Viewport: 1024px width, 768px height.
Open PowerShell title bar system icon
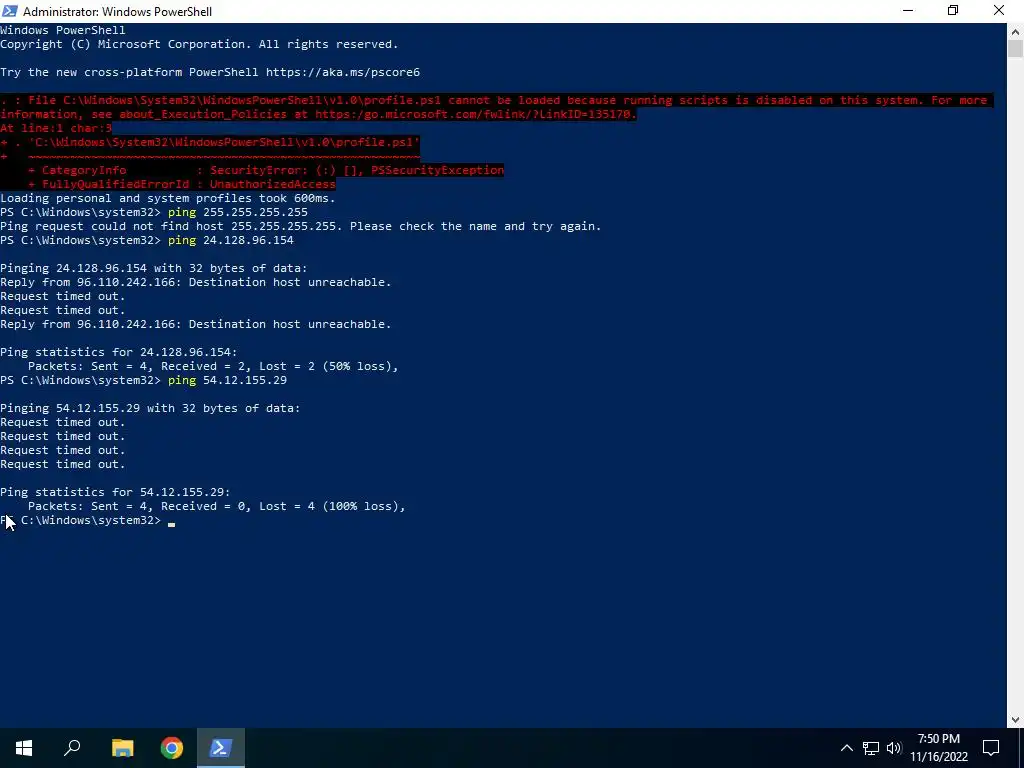coord(10,11)
